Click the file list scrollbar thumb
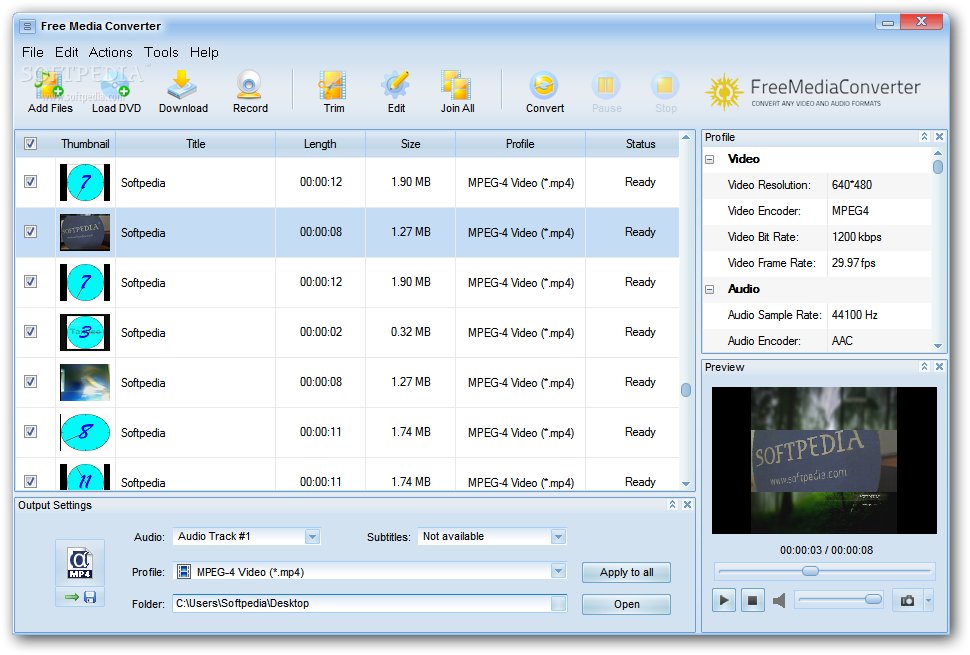This screenshot has height=655, width=970. coord(685,390)
